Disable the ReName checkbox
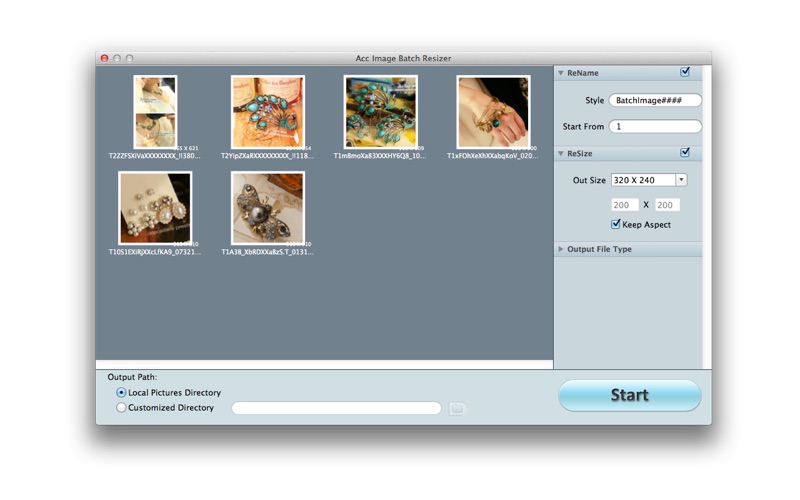Screen dimensions: 800x500 (685, 72)
